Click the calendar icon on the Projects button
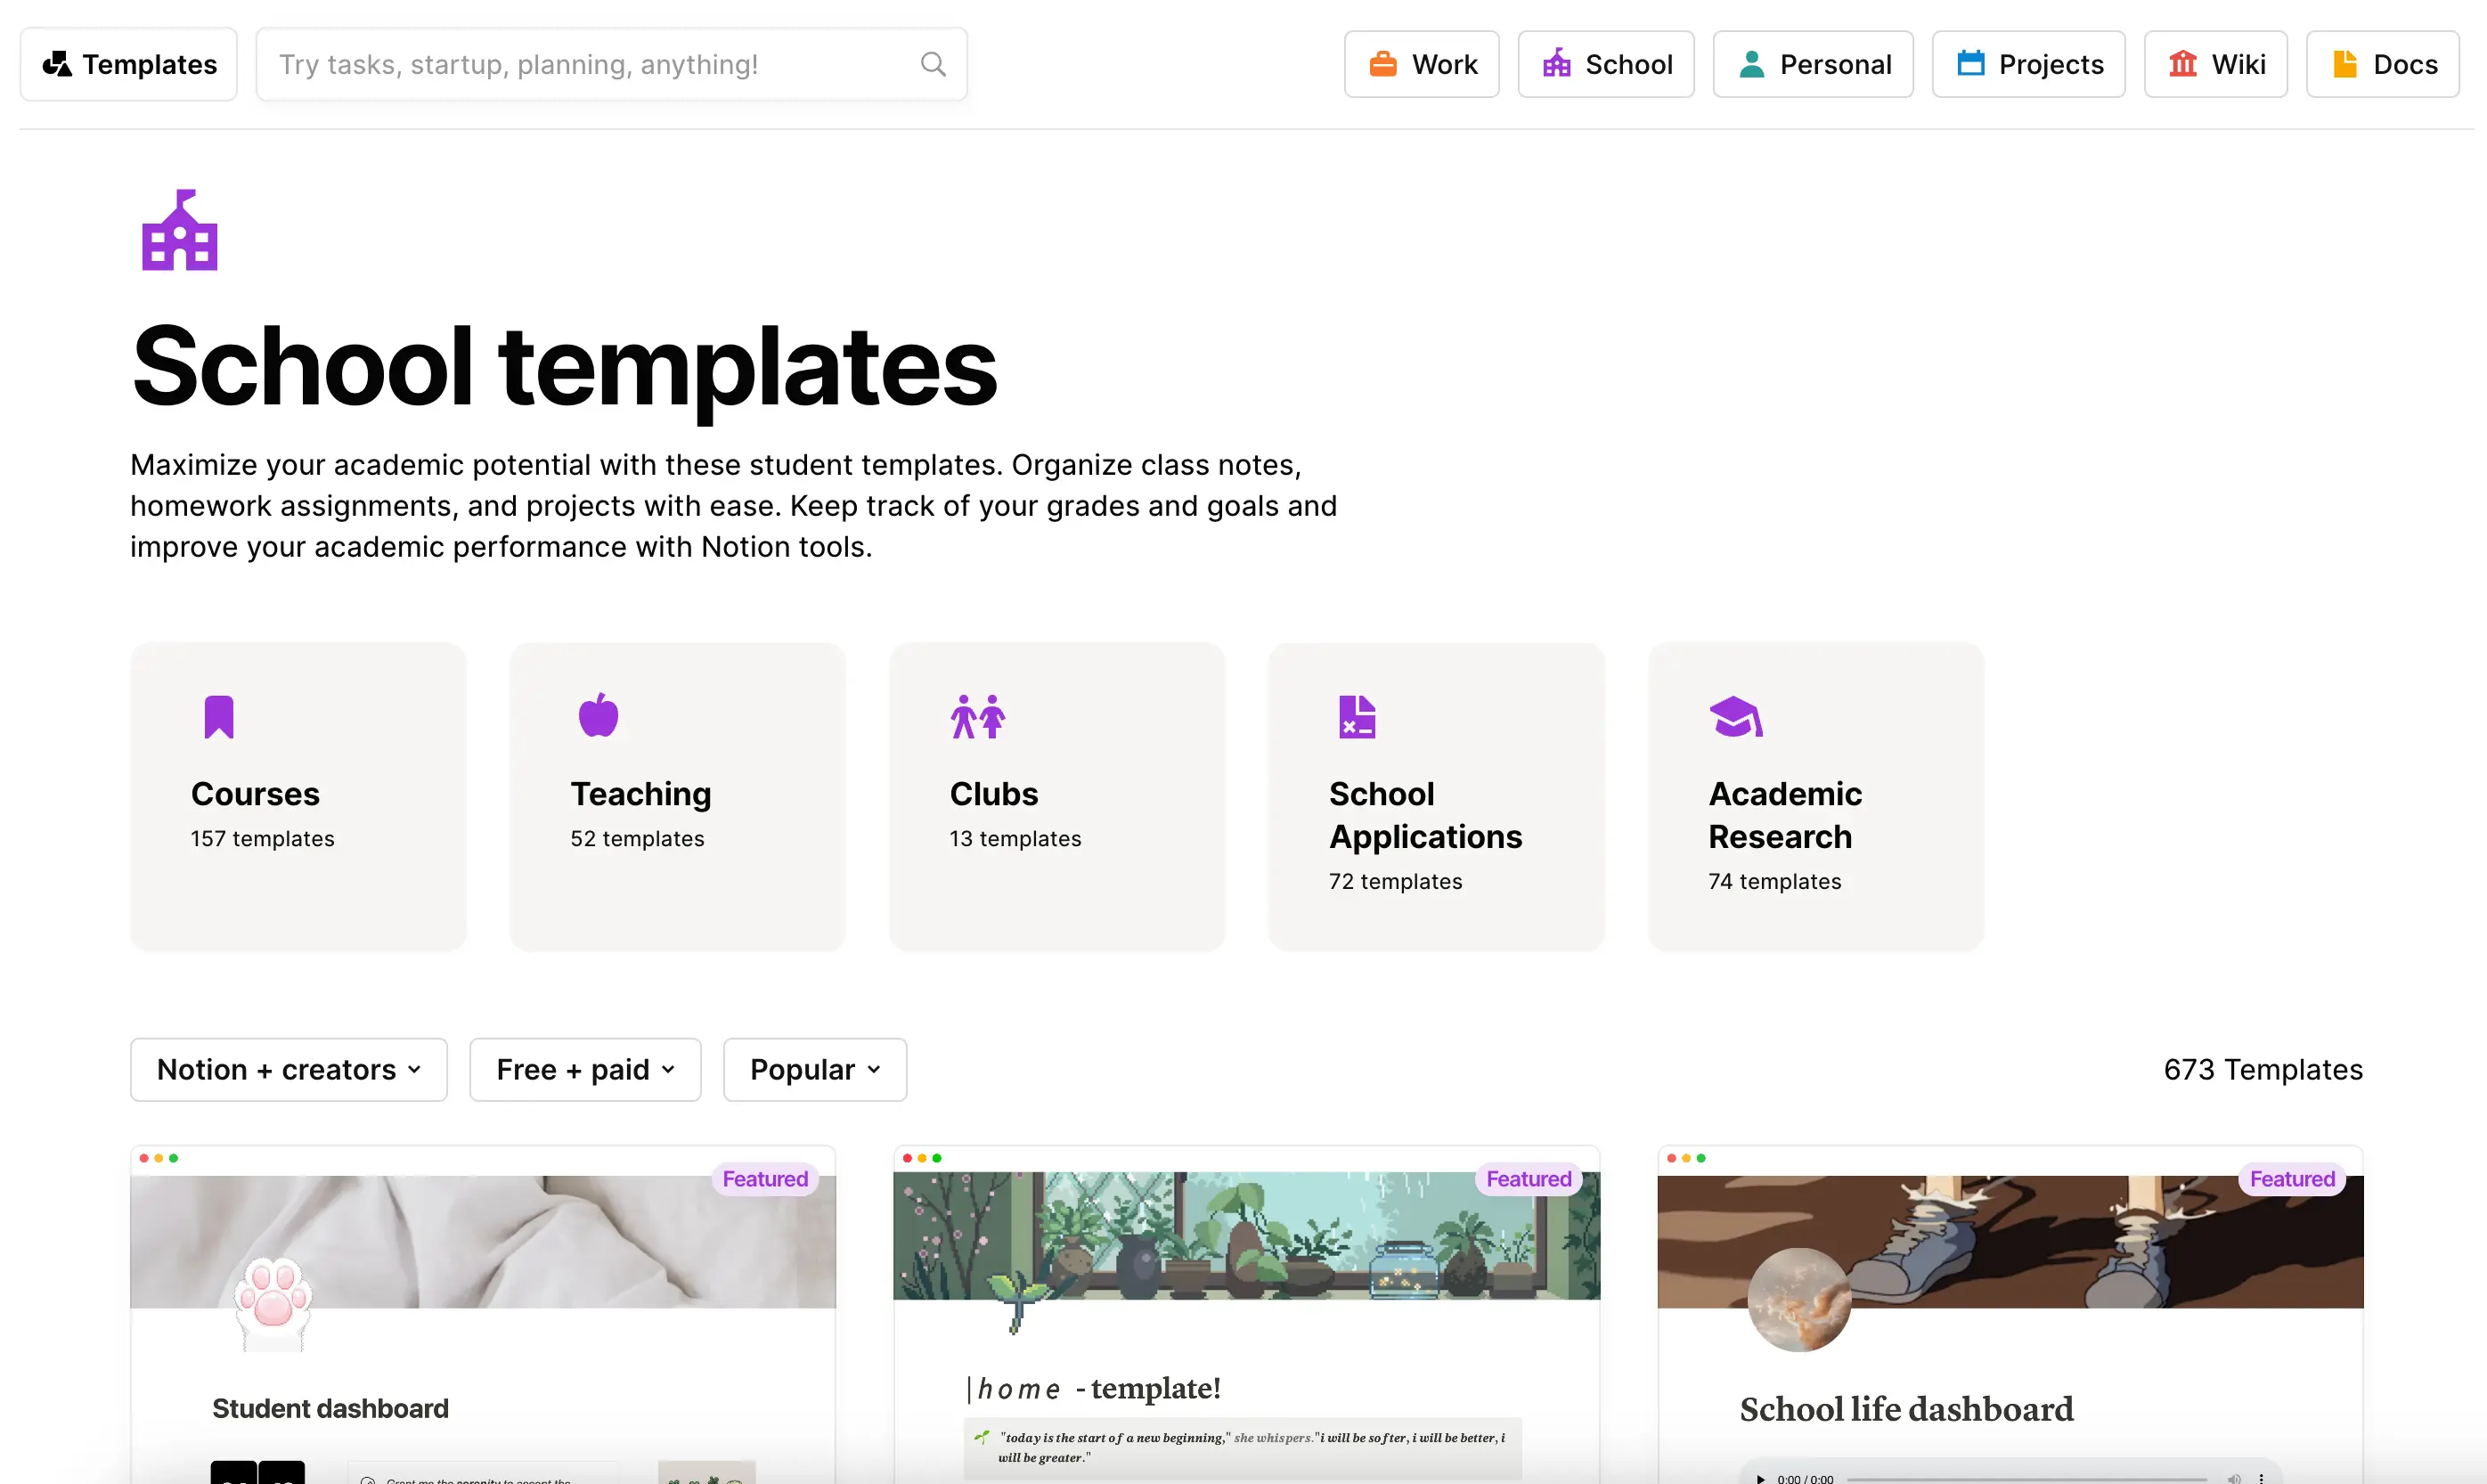Screen dimensions: 2487x1484 (1971, 62)
